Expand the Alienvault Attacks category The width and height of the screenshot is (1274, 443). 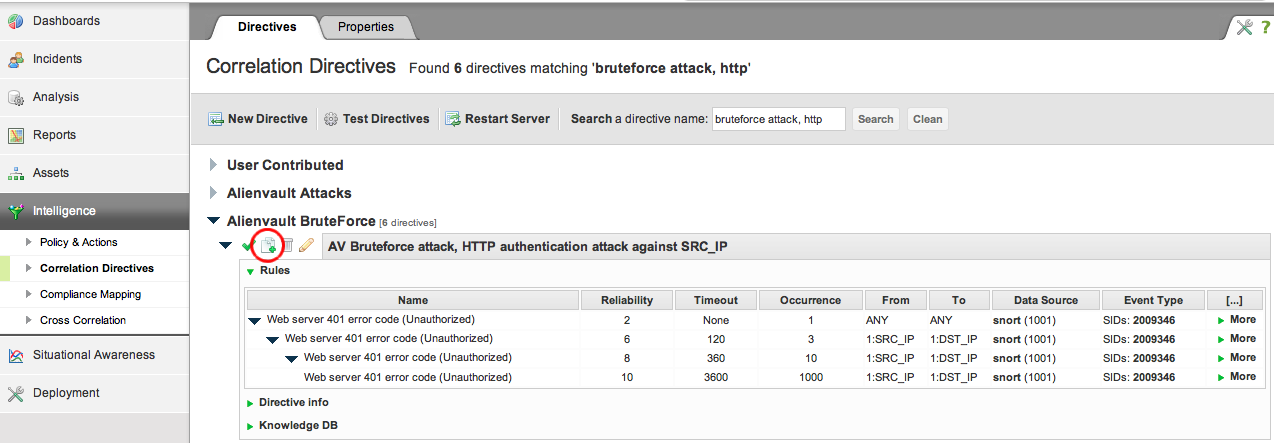[x=213, y=193]
